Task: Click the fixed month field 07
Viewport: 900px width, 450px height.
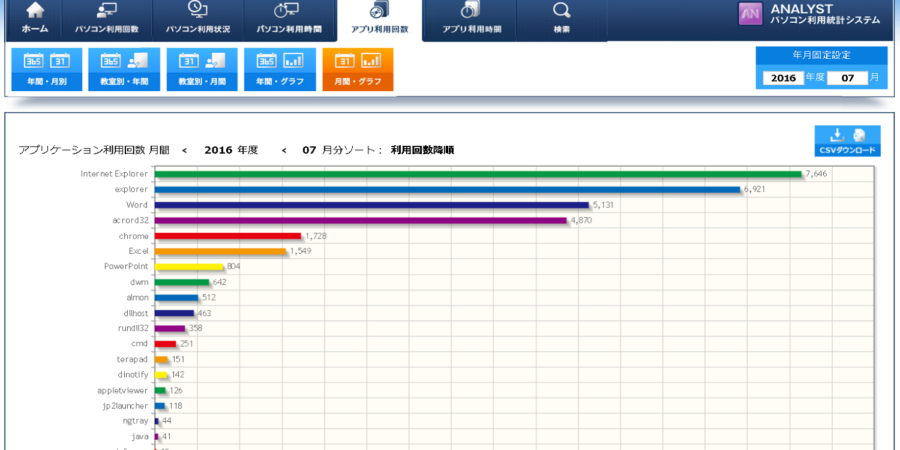Action: click(847, 78)
